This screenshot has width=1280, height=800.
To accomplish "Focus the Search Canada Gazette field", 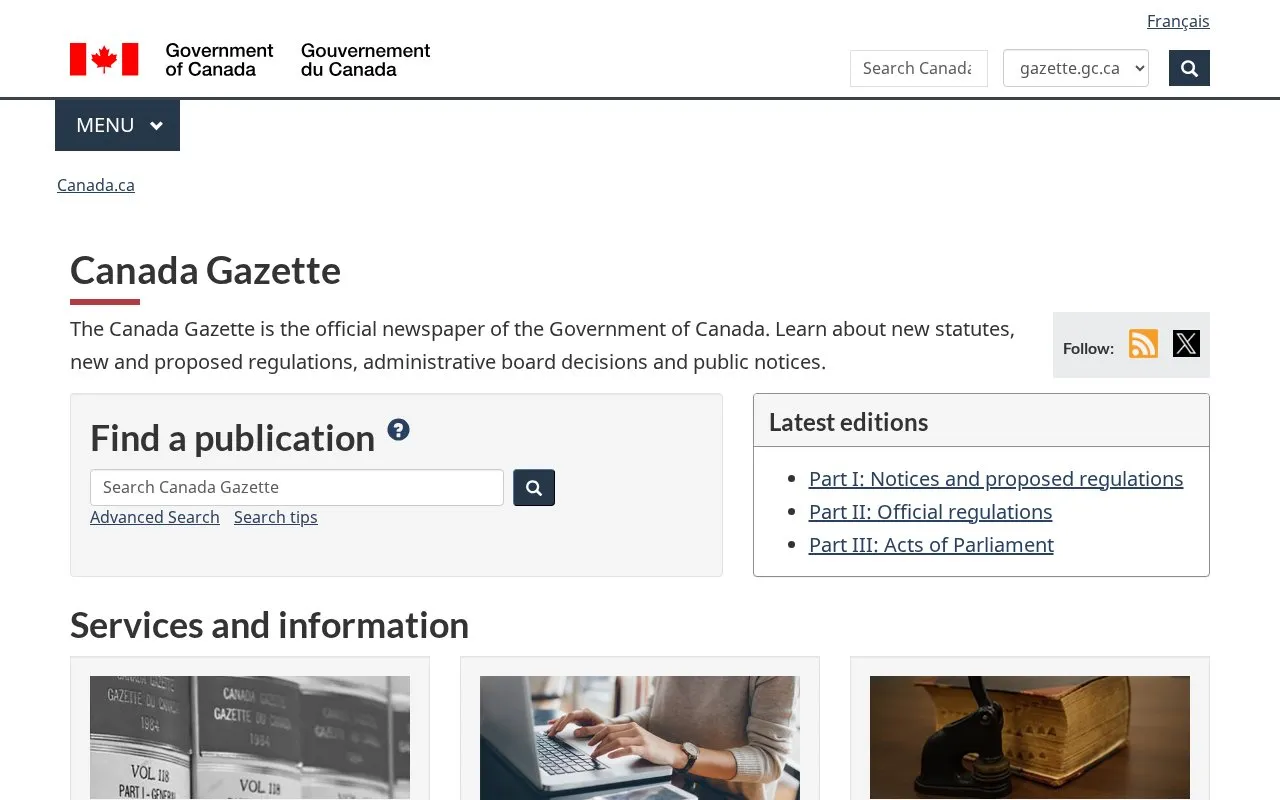I will point(297,488).
